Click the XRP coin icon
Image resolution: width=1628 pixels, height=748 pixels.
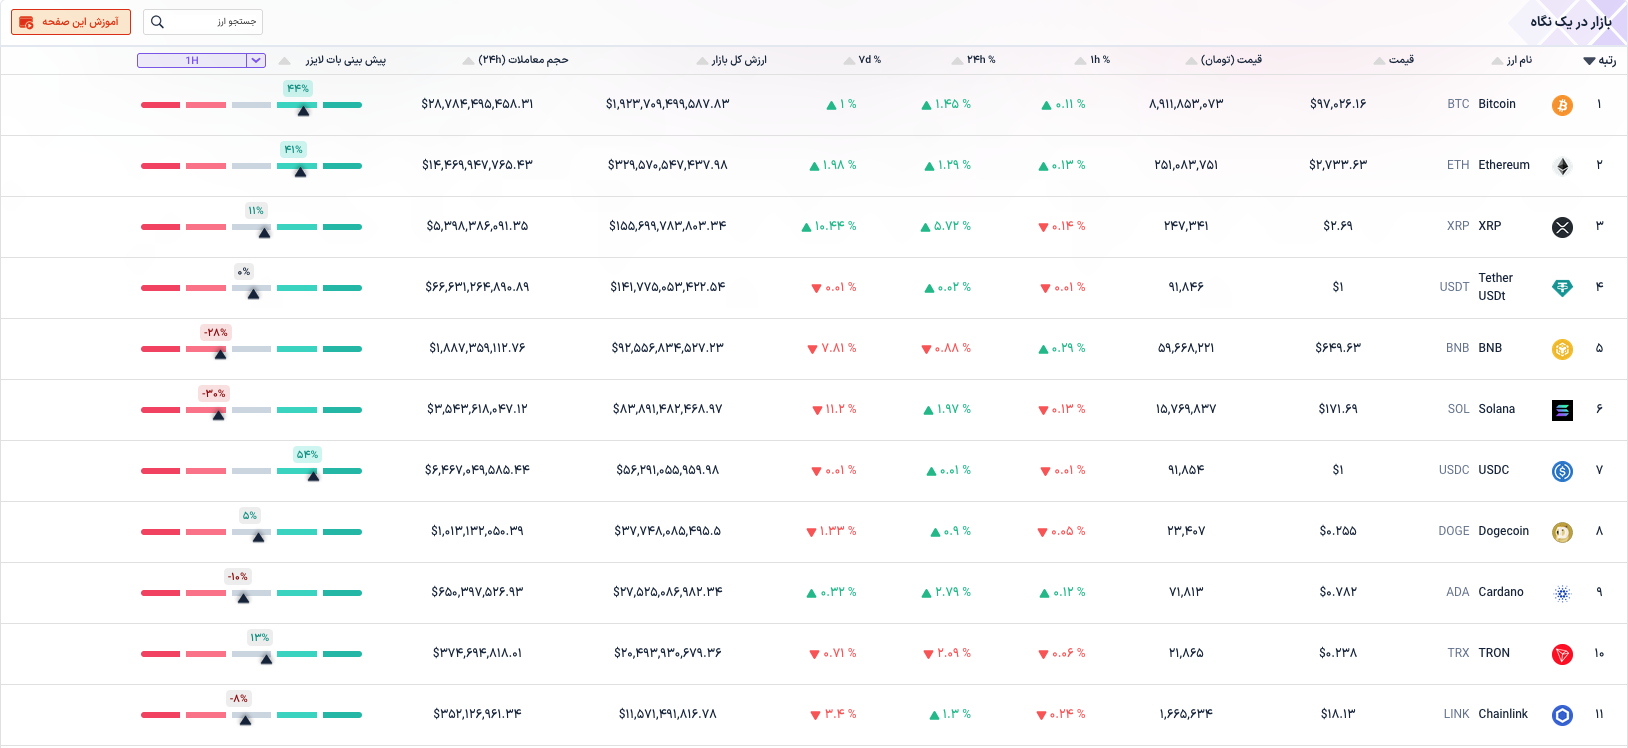tap(1562, 227)
